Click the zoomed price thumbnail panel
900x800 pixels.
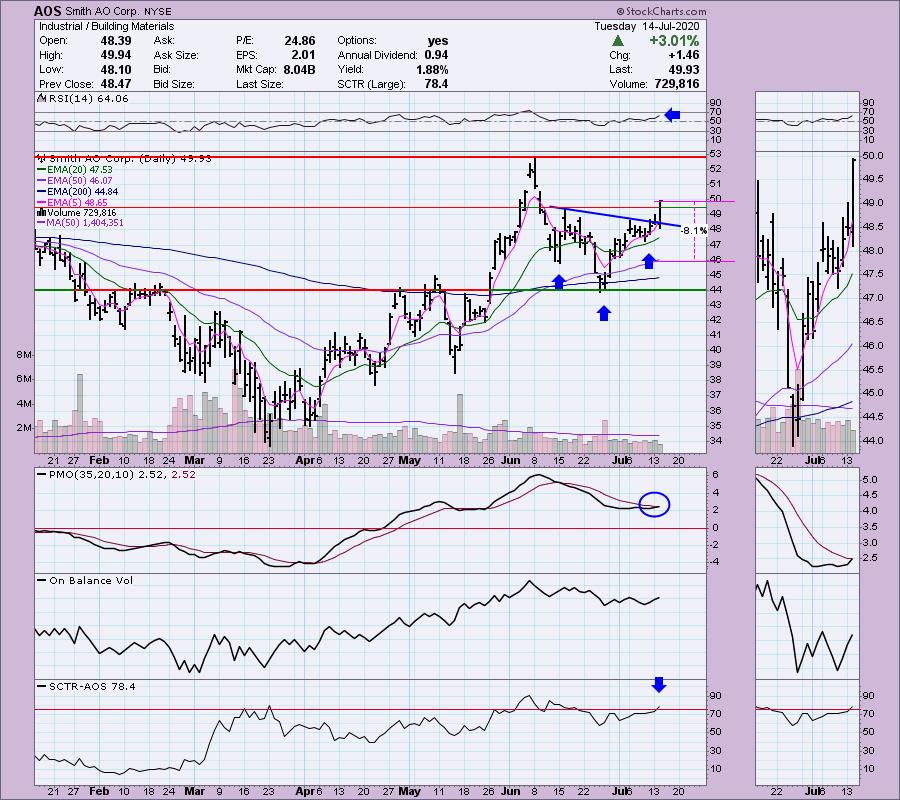808,302
